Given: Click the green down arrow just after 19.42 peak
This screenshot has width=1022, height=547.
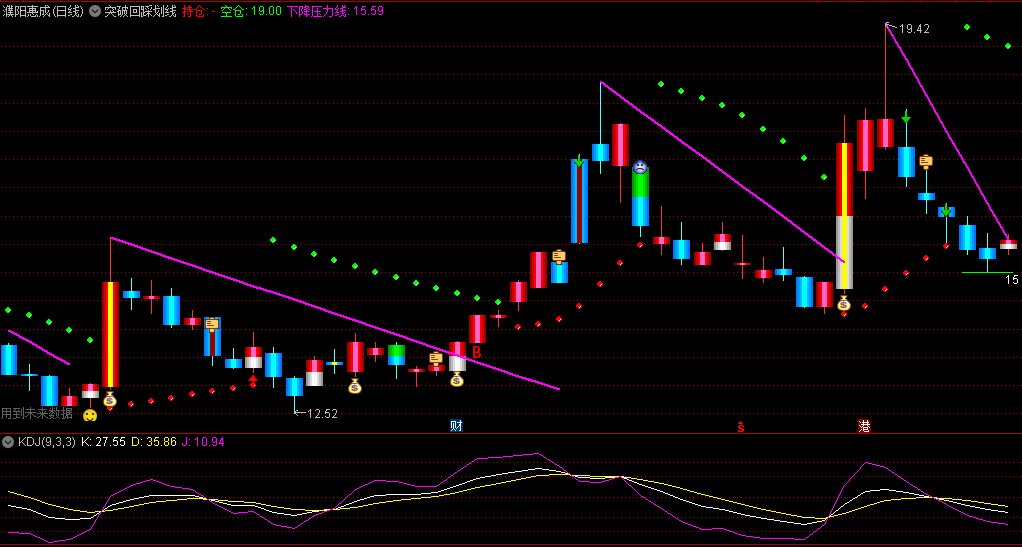Looking at the screenshot, I should [906, 116].
